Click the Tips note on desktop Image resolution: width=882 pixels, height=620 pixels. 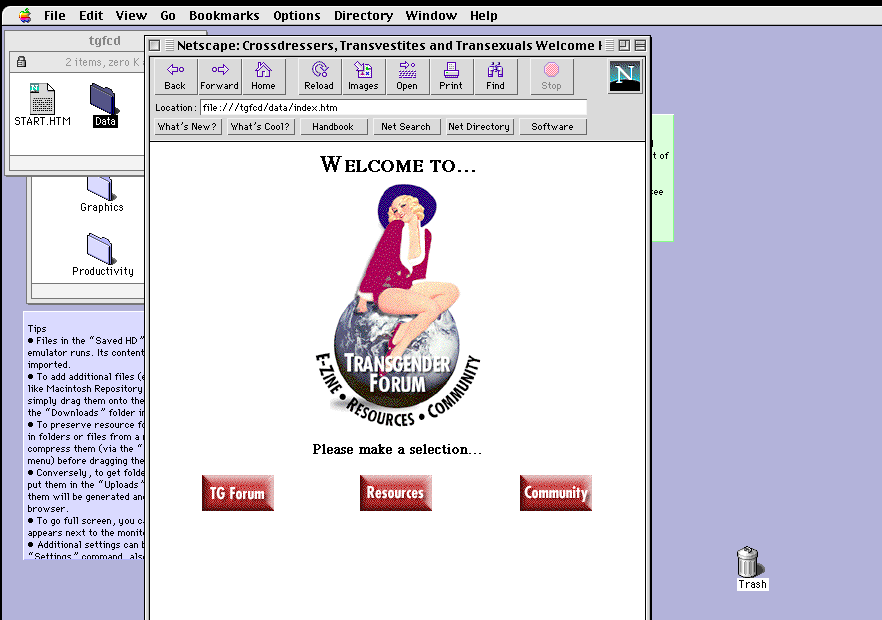[84, 436]
